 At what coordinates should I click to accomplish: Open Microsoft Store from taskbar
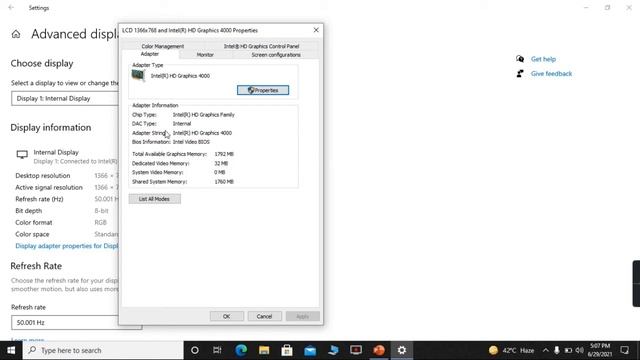click(x=287, y=350)
